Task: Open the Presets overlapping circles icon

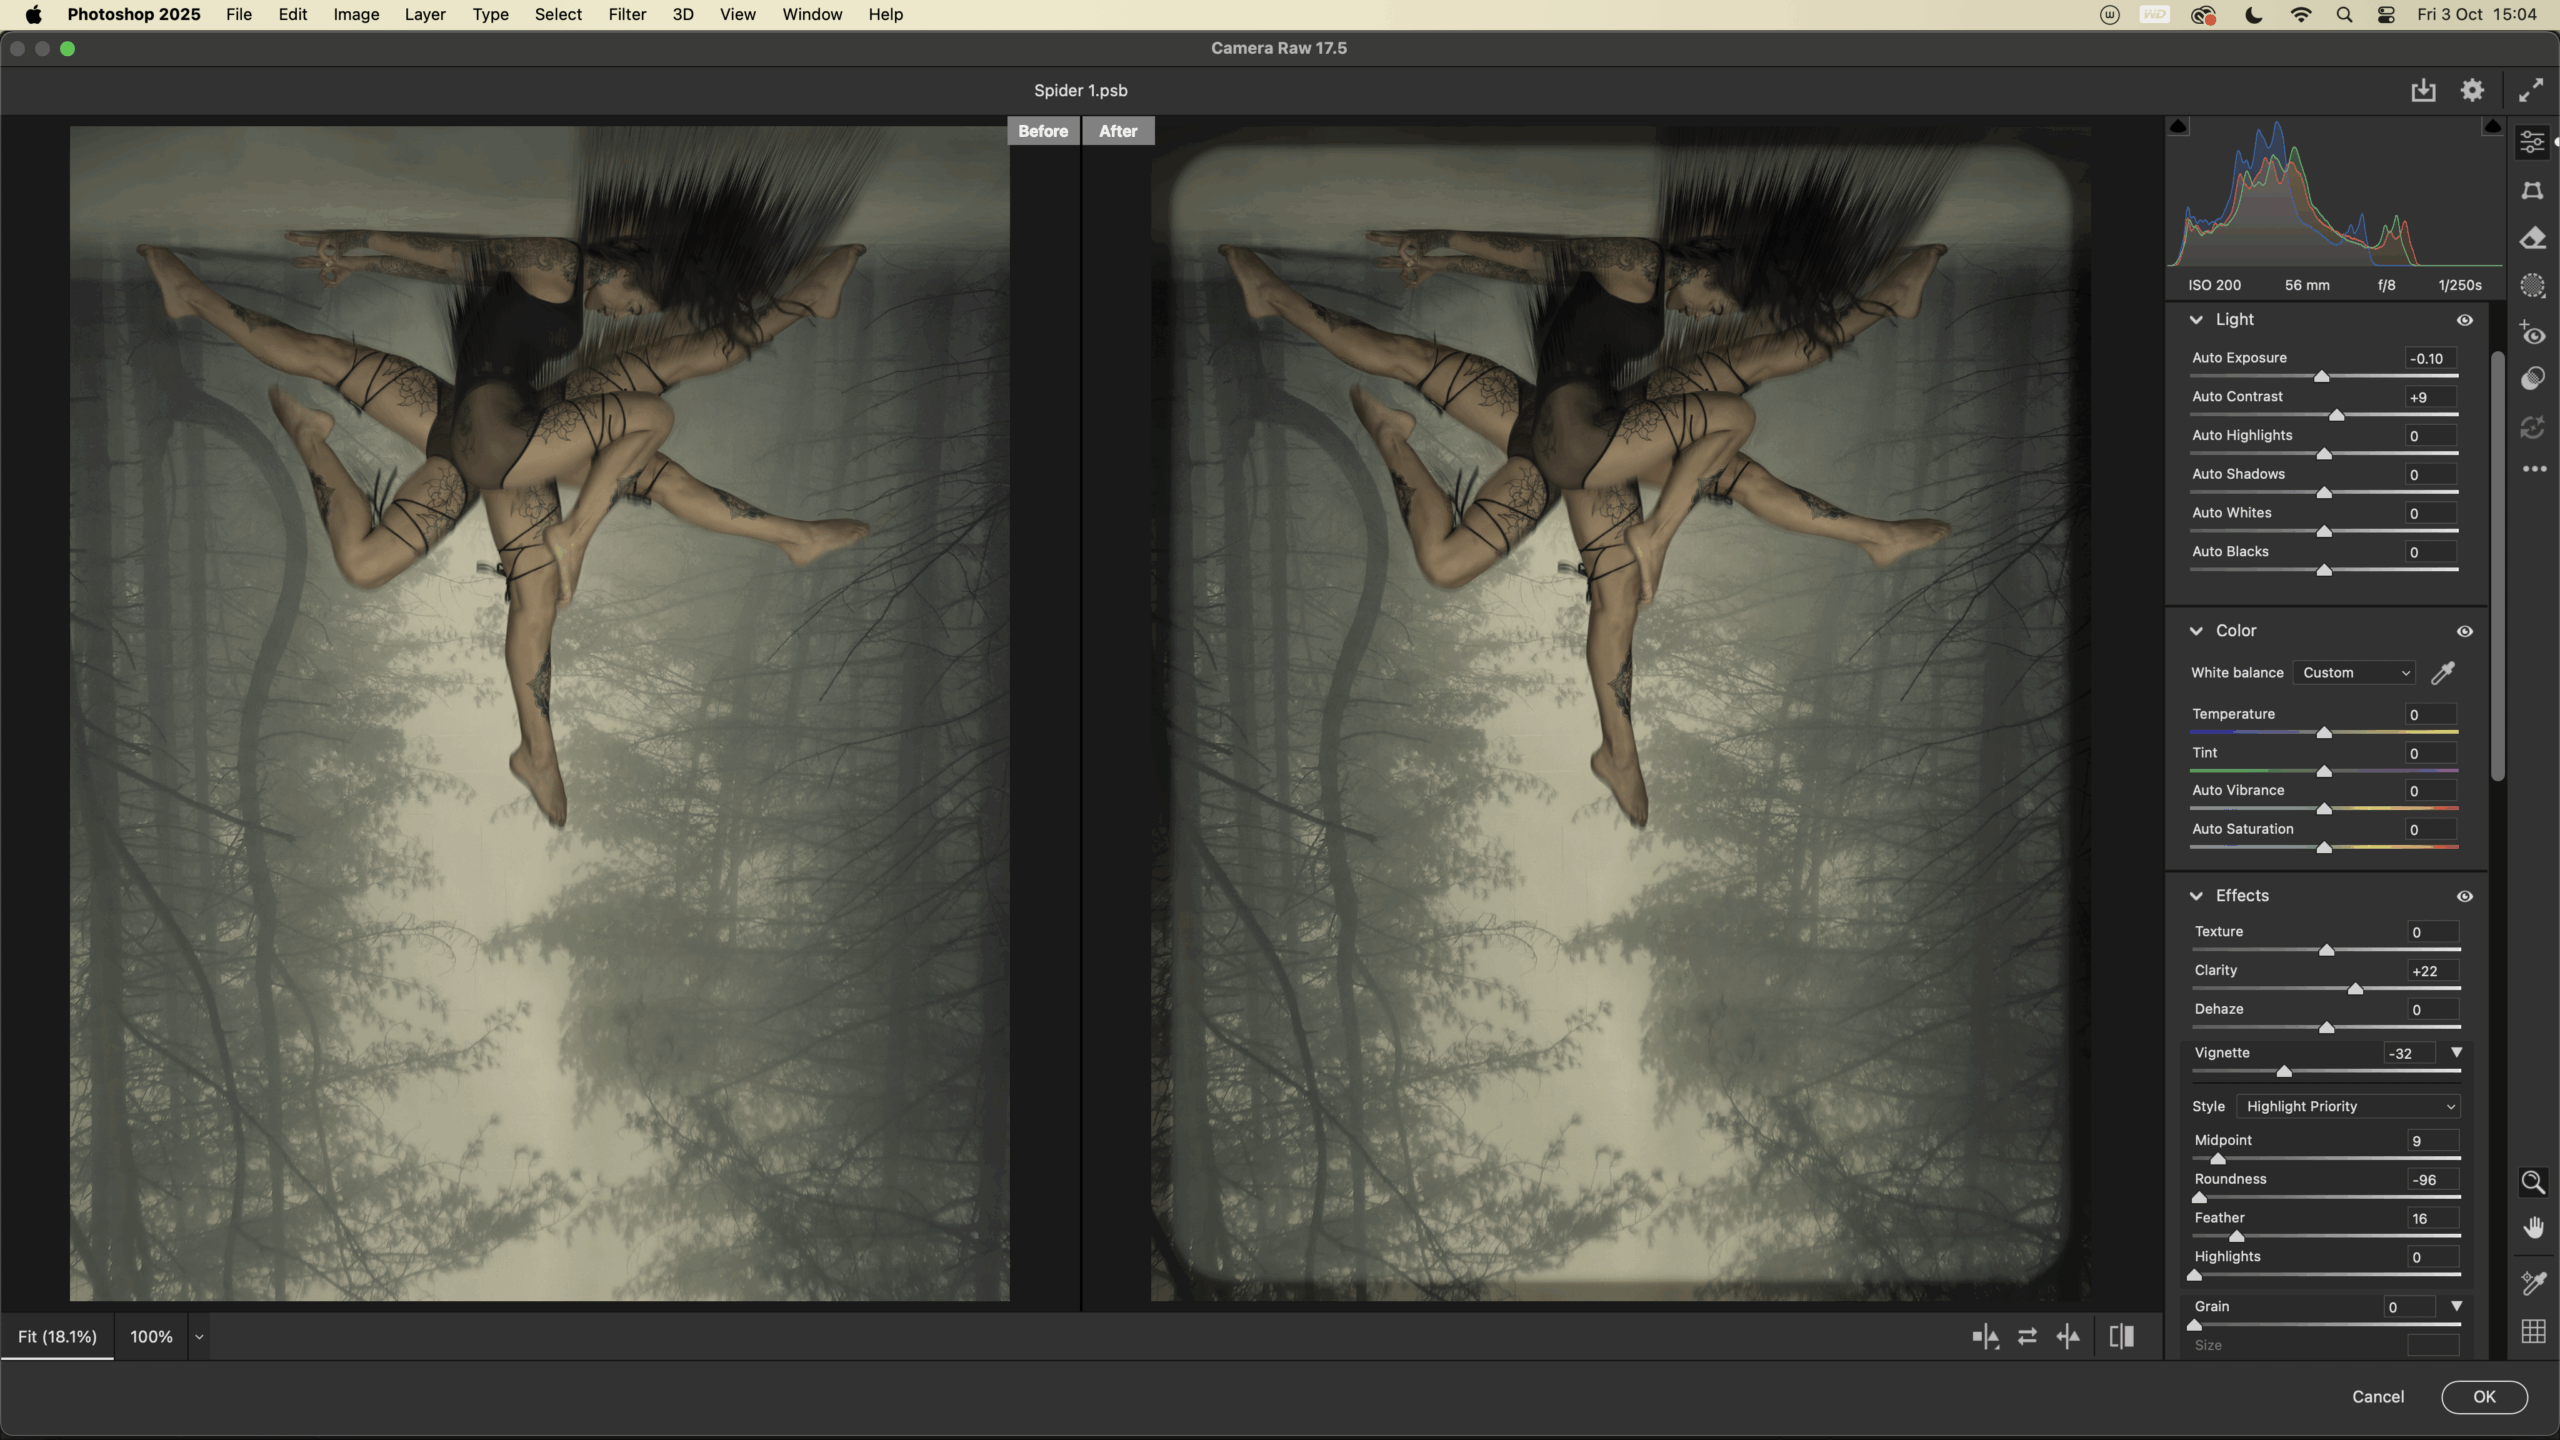Action: pos(2532,379)
